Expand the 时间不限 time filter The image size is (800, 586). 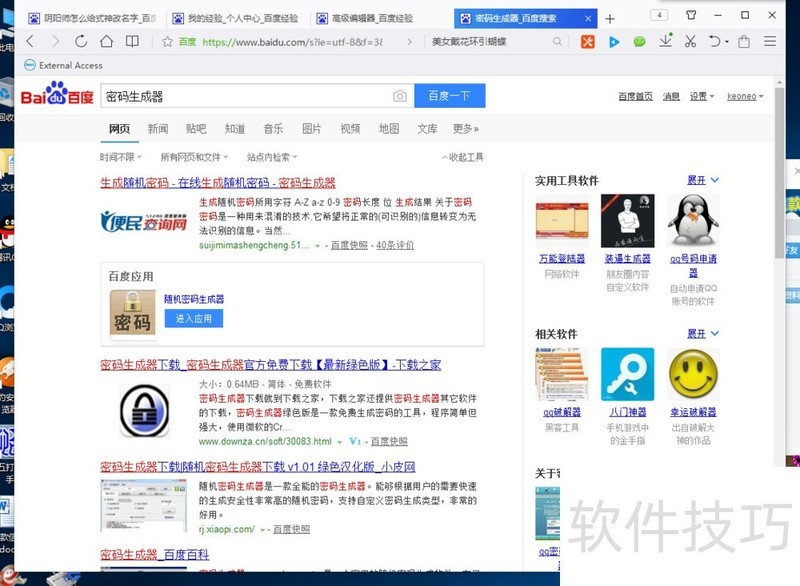pyautogui.click(x=120, y=157)
